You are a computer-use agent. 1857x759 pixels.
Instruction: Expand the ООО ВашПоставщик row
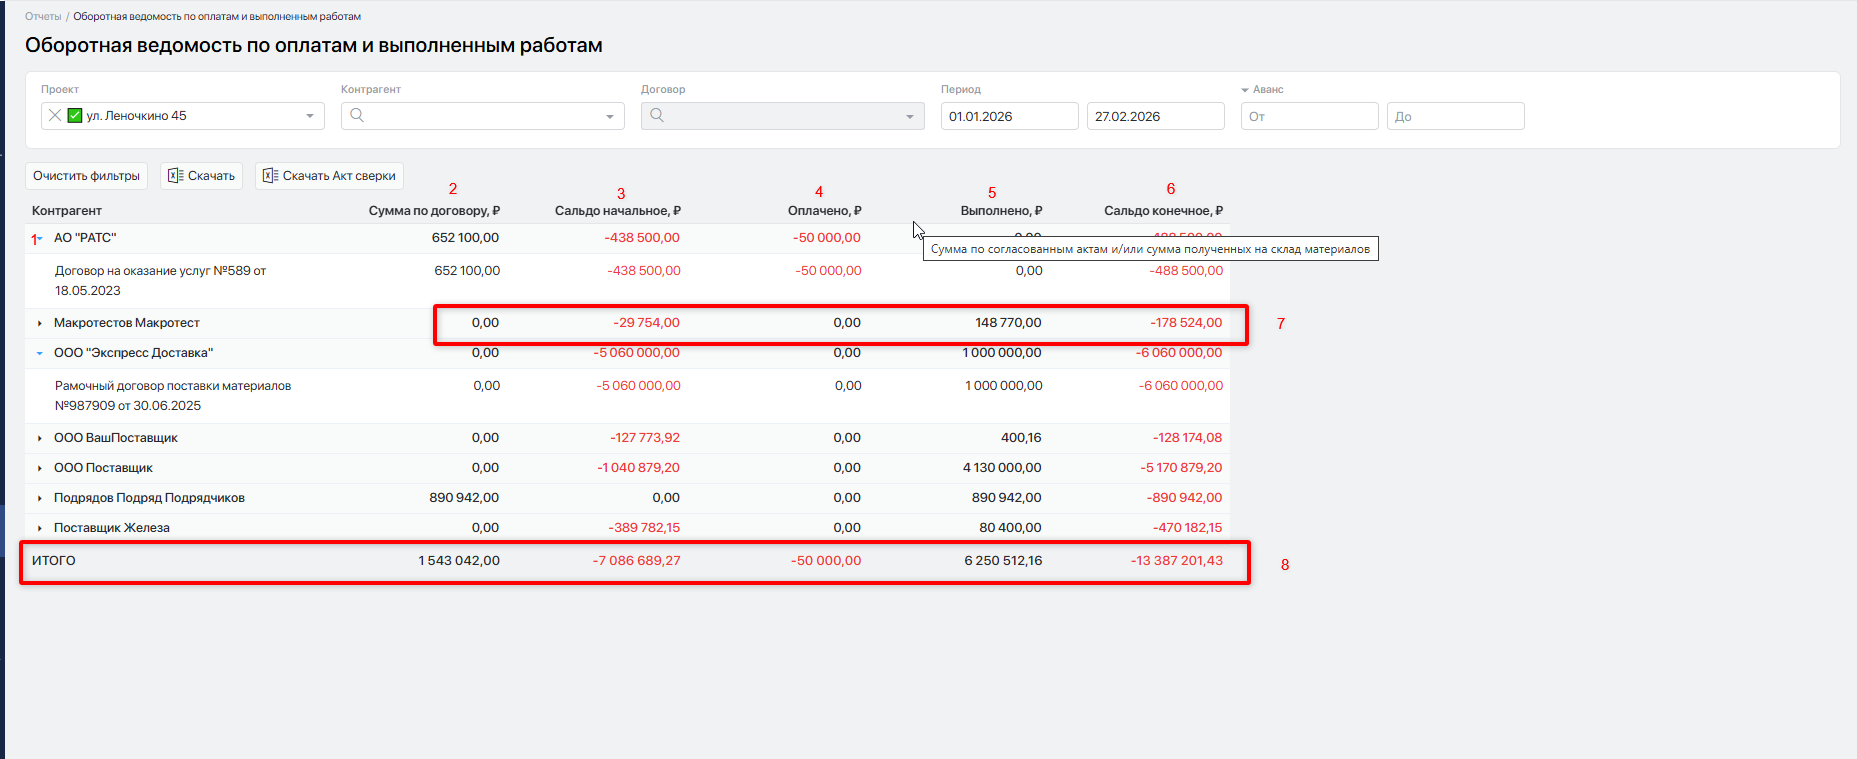[x=40, y=438]
